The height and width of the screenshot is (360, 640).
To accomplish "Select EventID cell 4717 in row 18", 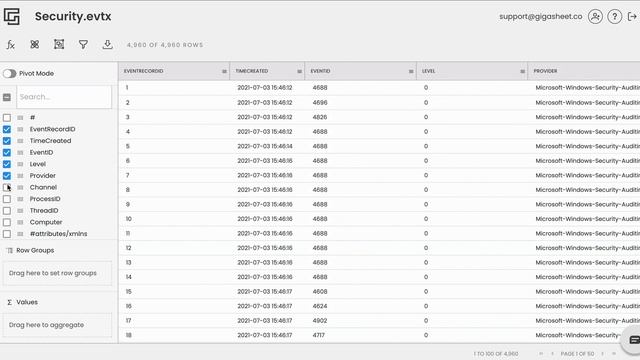I will point(318,336).
